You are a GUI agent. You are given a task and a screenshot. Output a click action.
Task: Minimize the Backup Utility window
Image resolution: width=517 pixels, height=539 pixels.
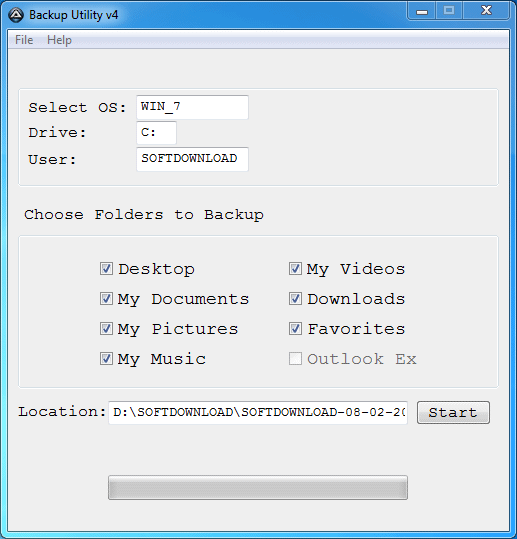[422, 11]
